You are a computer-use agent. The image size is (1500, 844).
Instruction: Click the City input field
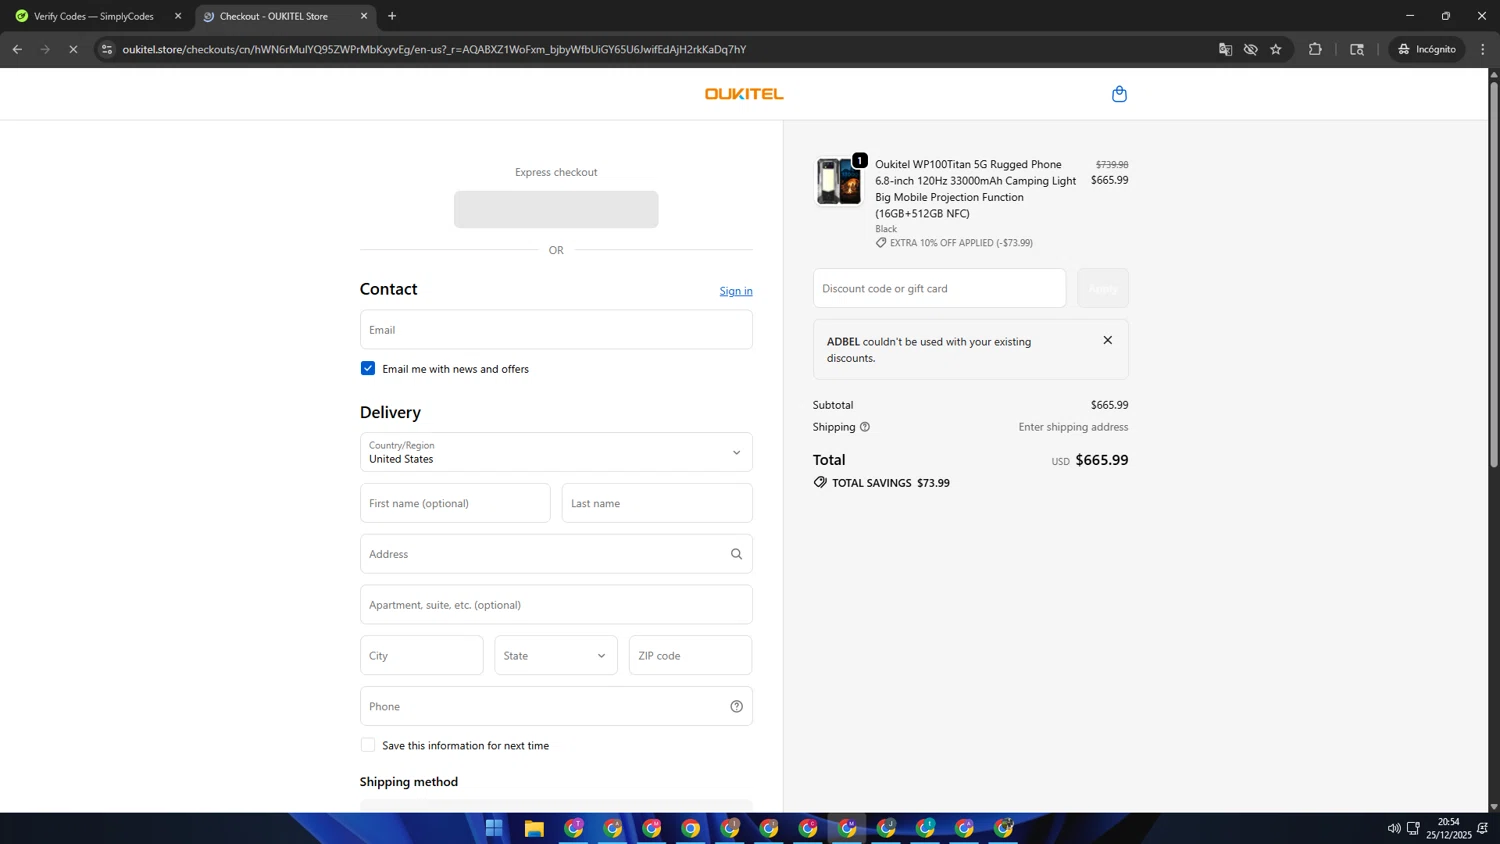422,655
